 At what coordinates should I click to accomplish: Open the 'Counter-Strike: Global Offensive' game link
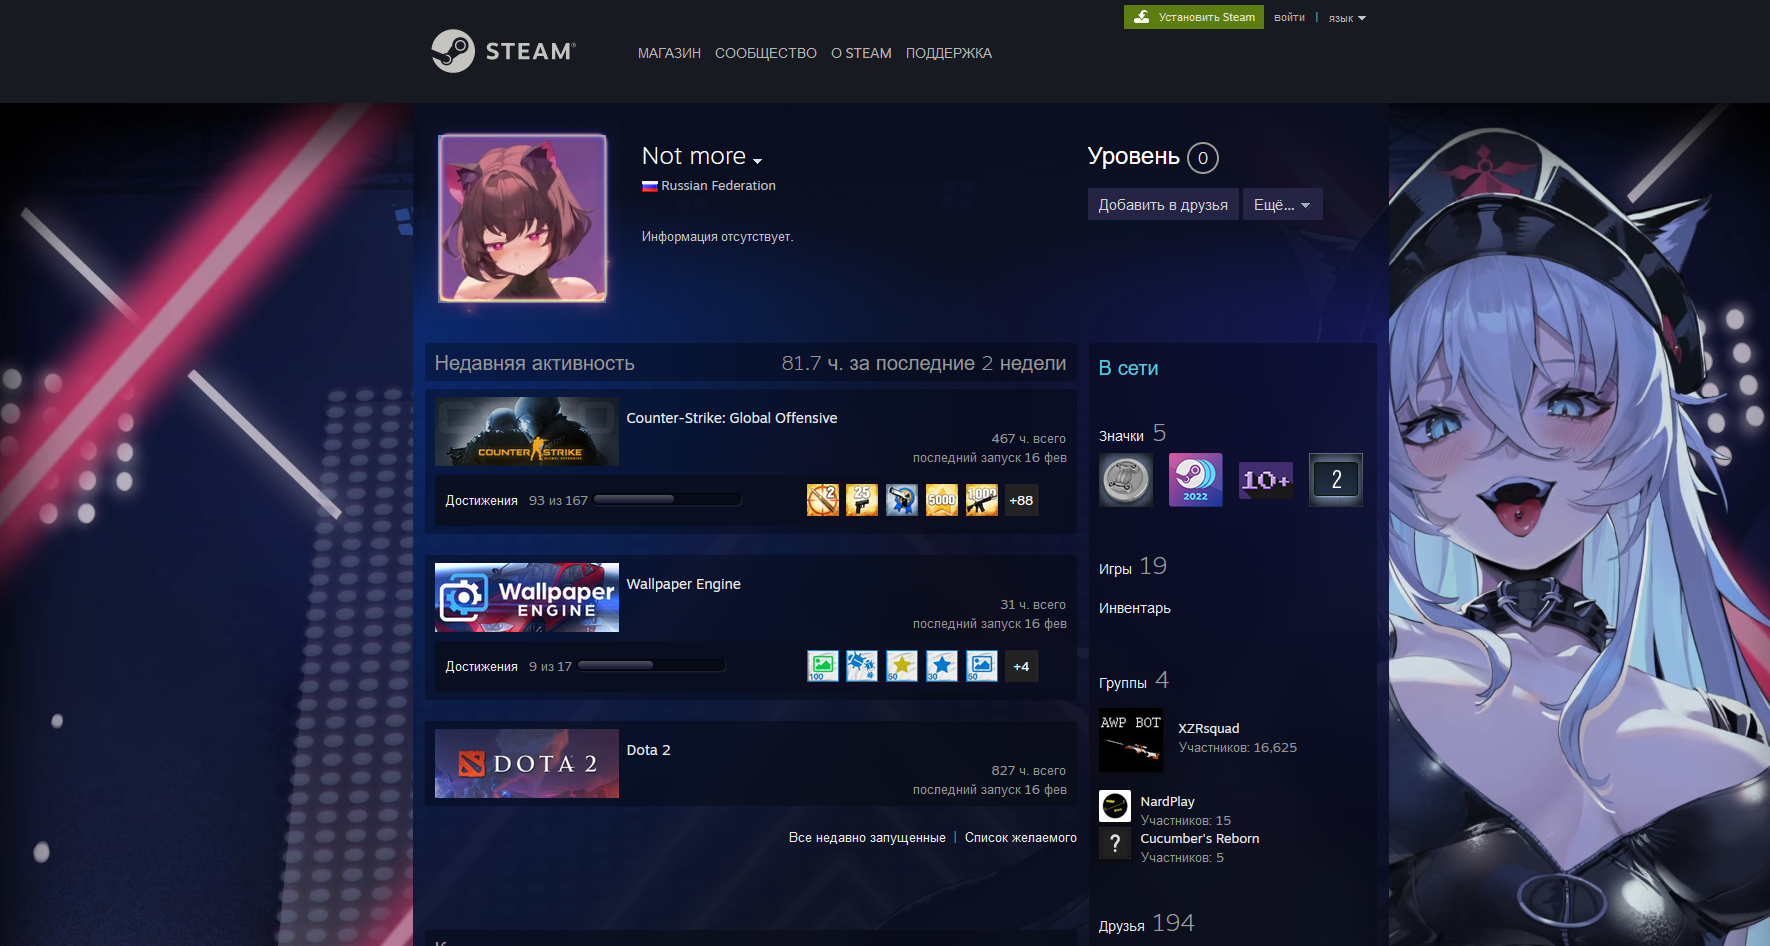(732, 418)
